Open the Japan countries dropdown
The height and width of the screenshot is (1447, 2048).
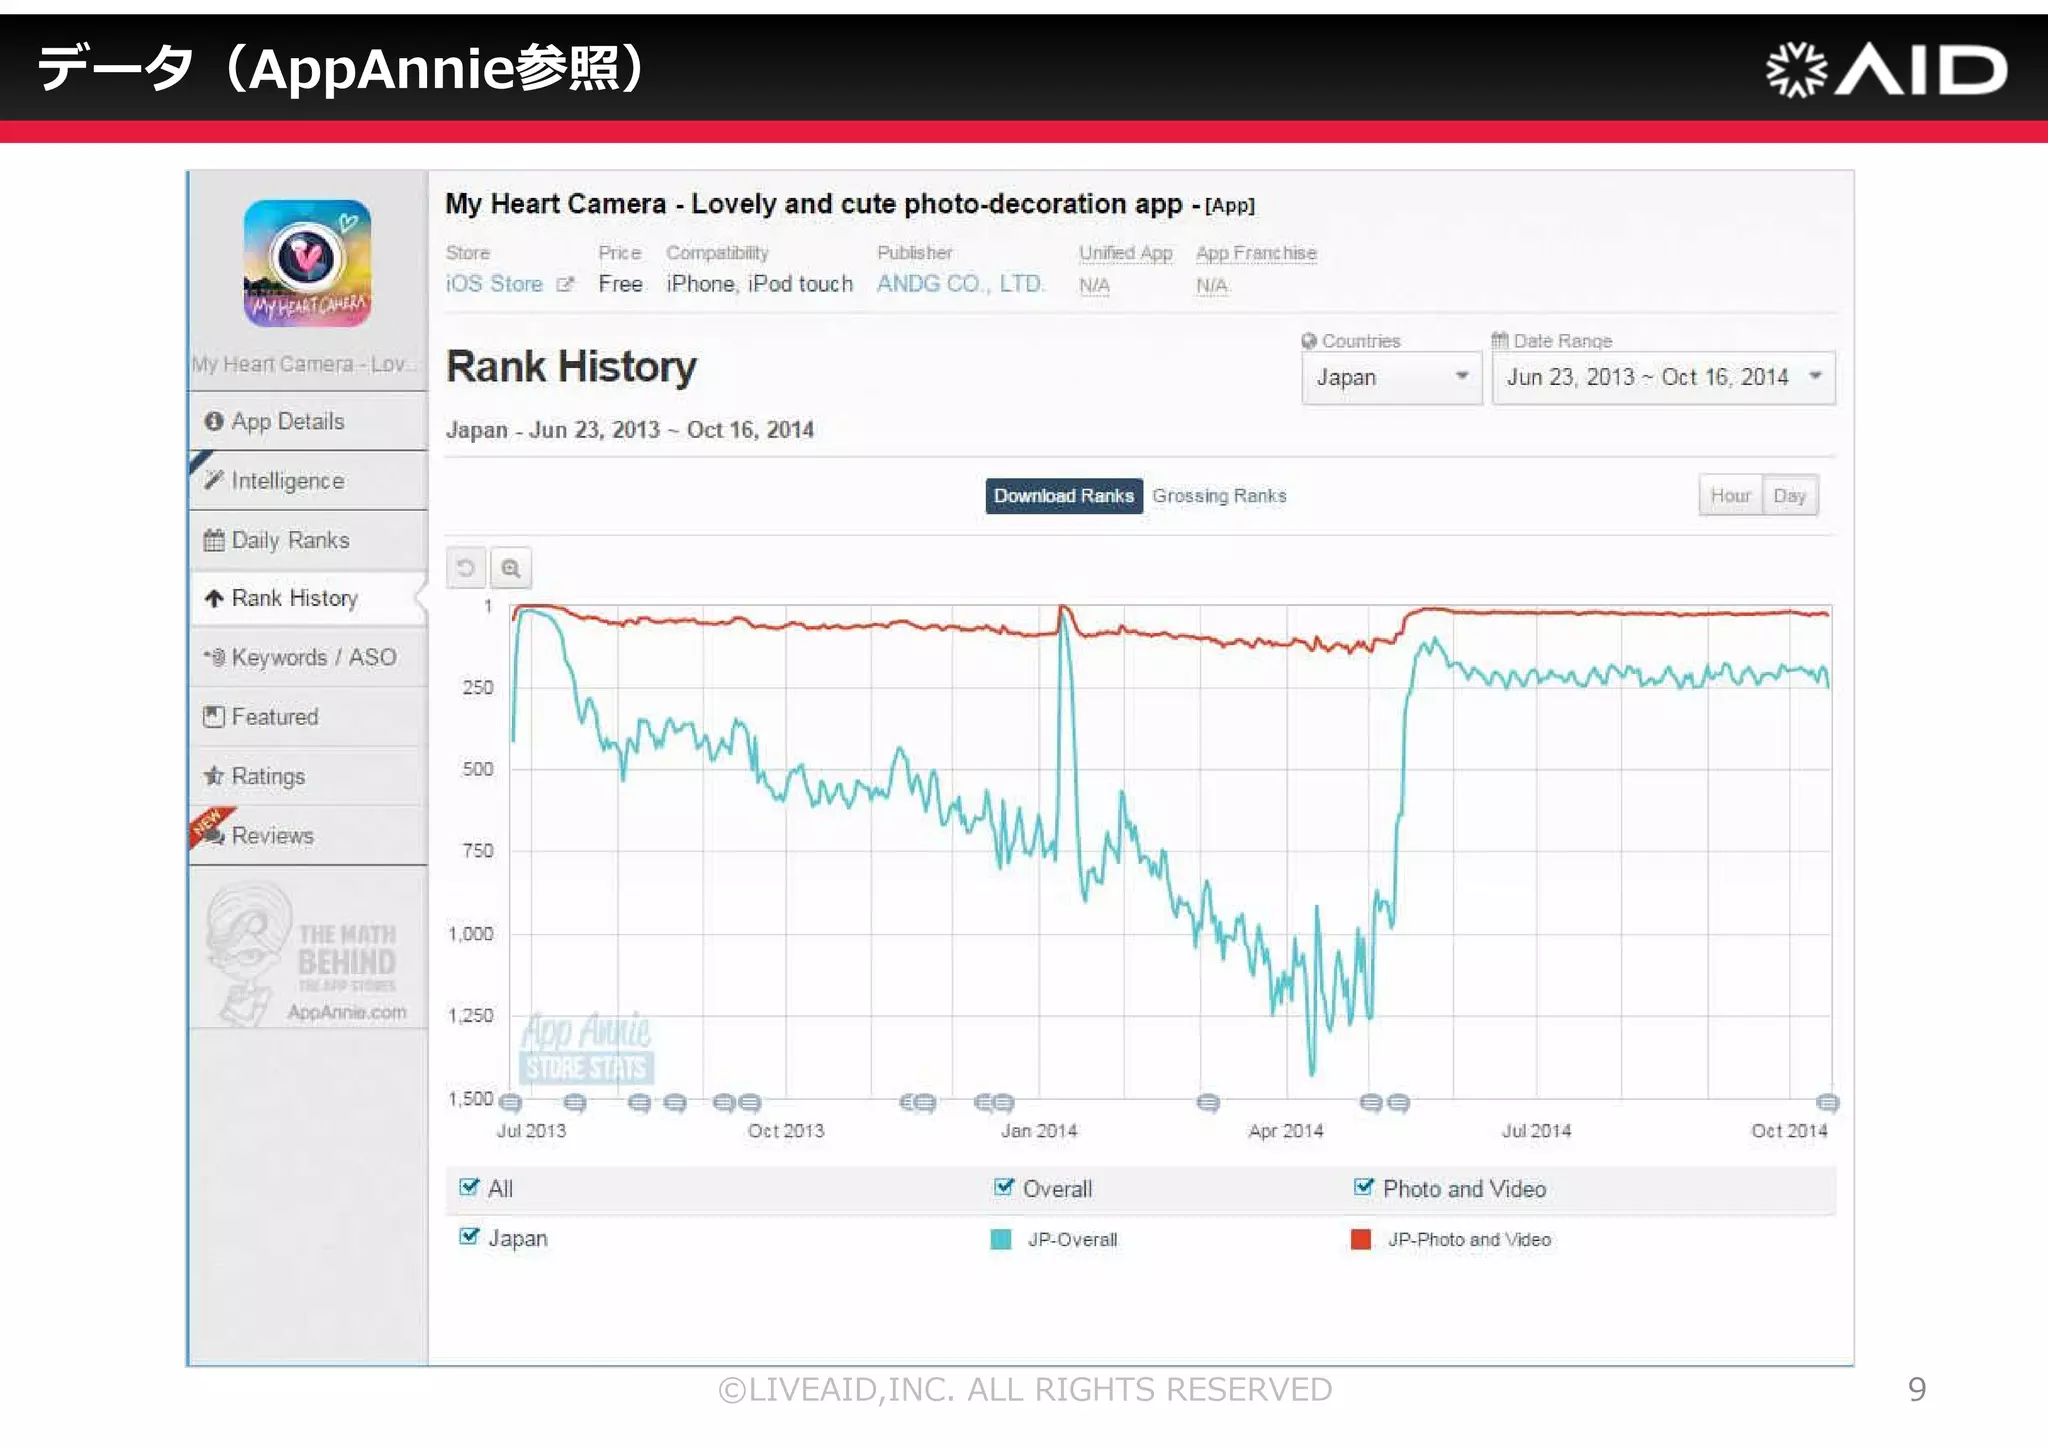click(1391, 377)
